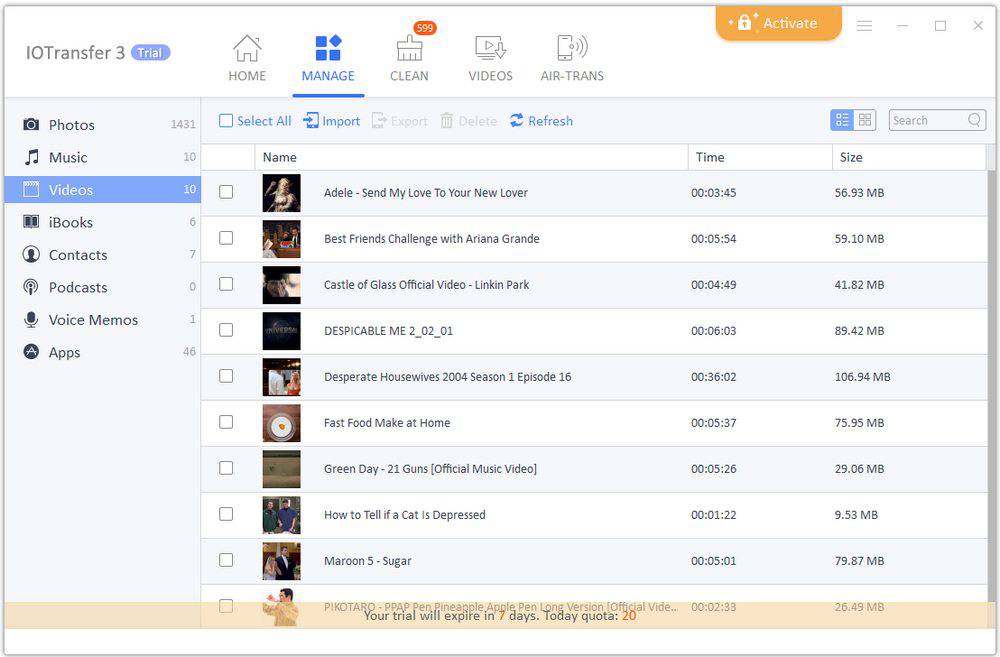This screenshot has height=657, width=1000.
Task: Open Contacts in the sidebar
Action: tap(103, 255)
